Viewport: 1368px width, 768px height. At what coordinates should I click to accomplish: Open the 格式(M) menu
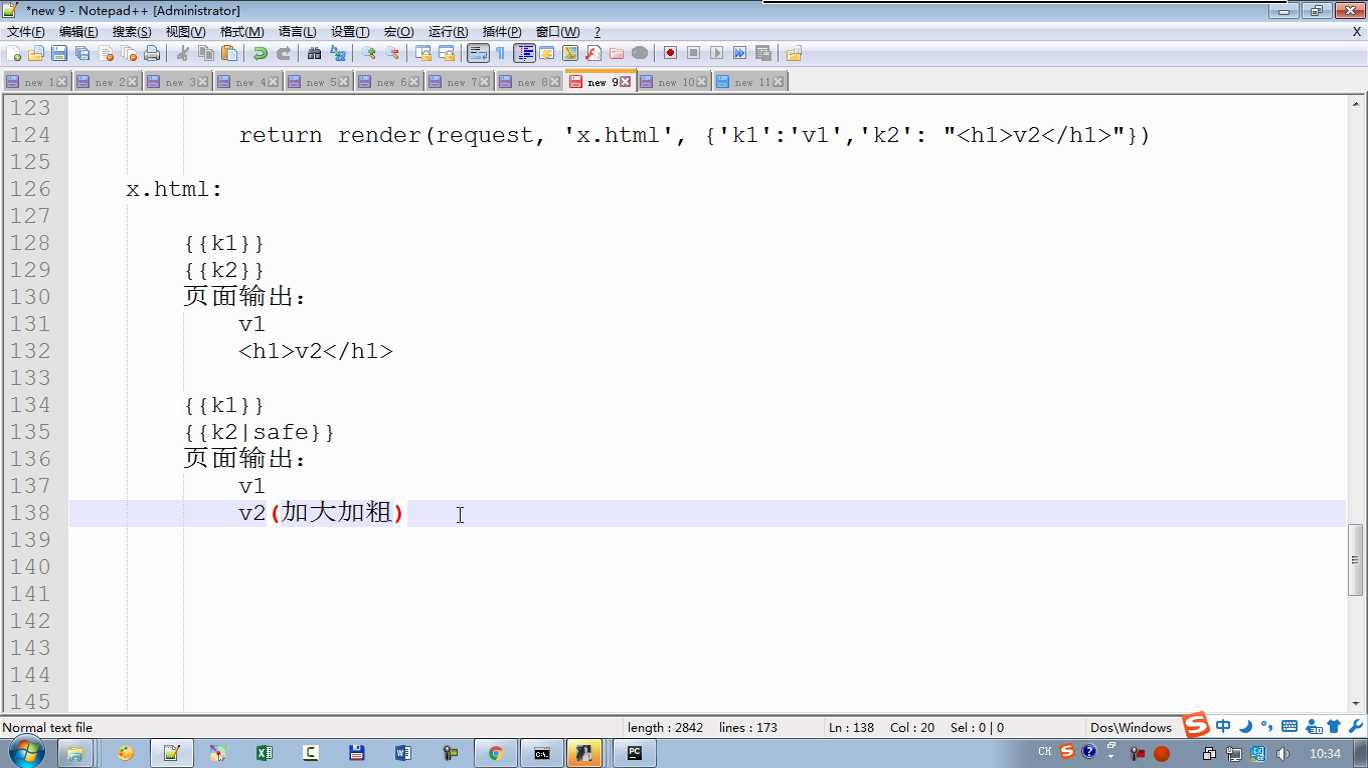click(x=242, y=32)
